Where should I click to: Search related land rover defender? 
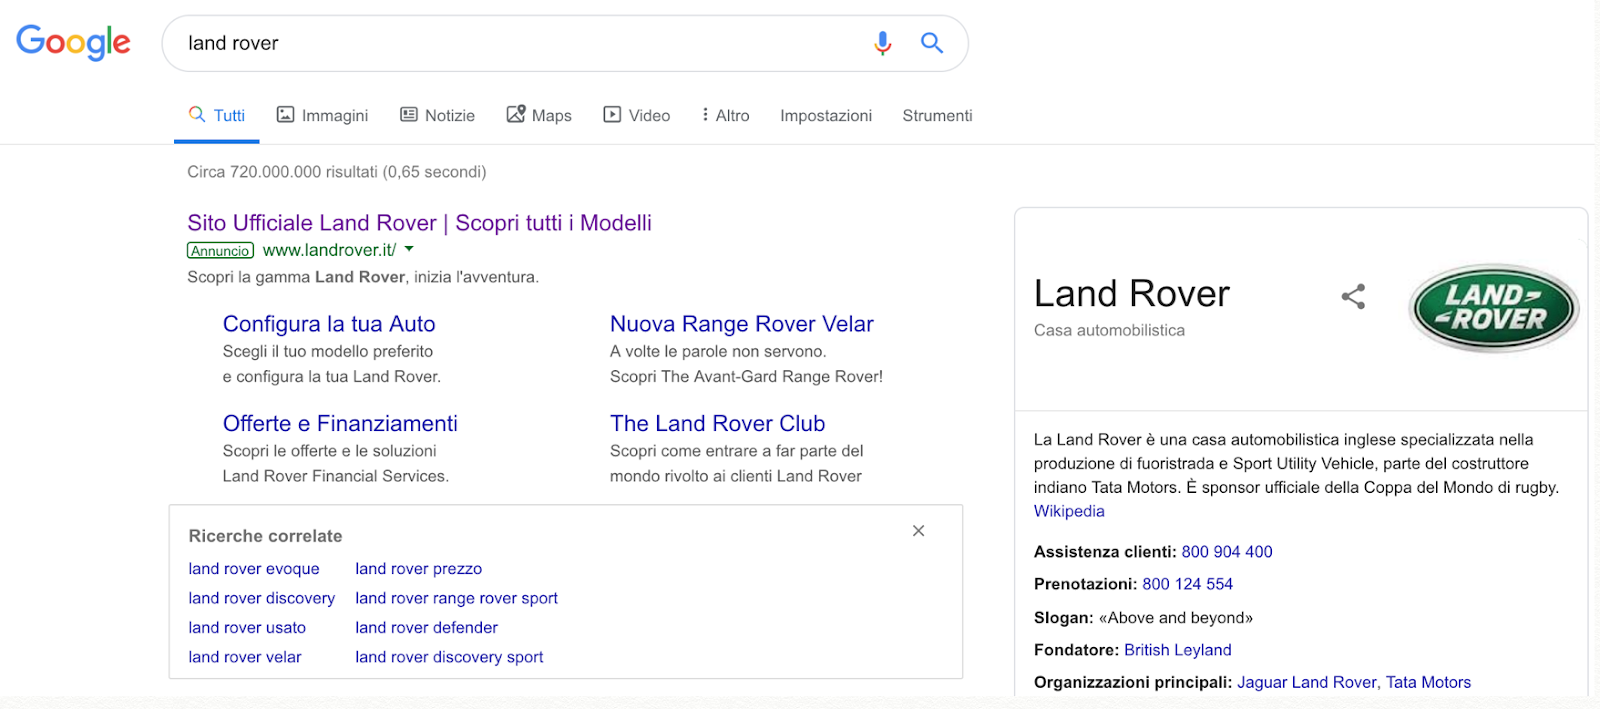427,628
